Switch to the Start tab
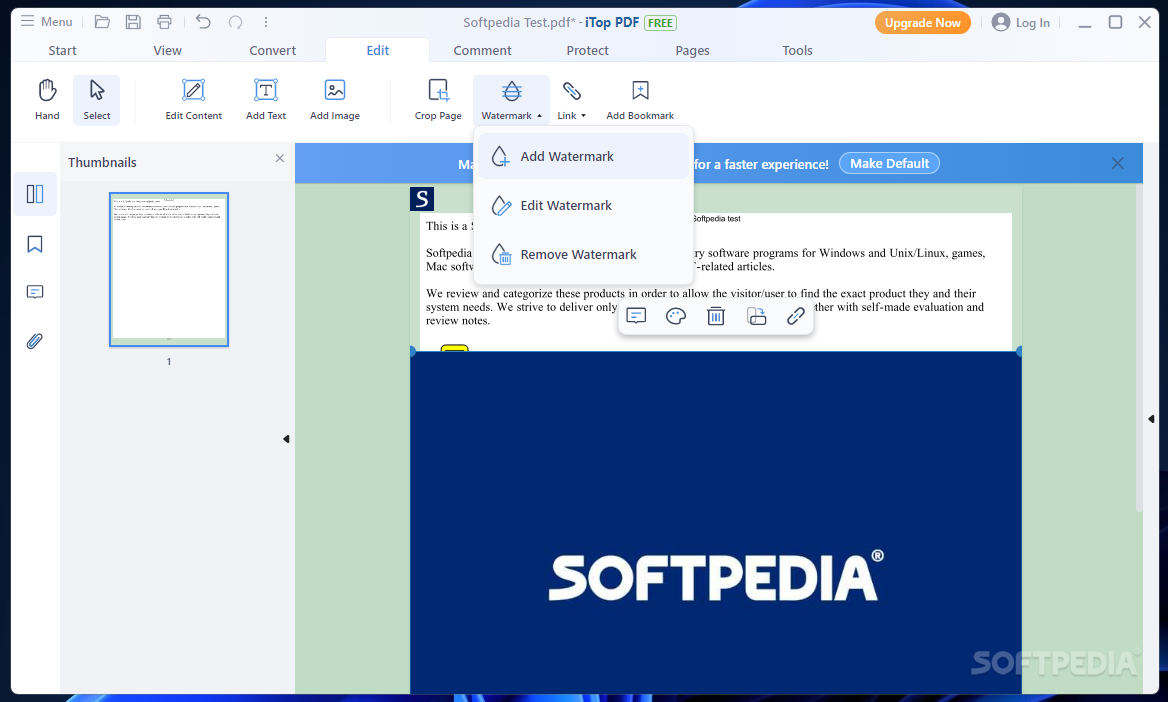The image size is (1168, 702). click(x=63, y=50)
